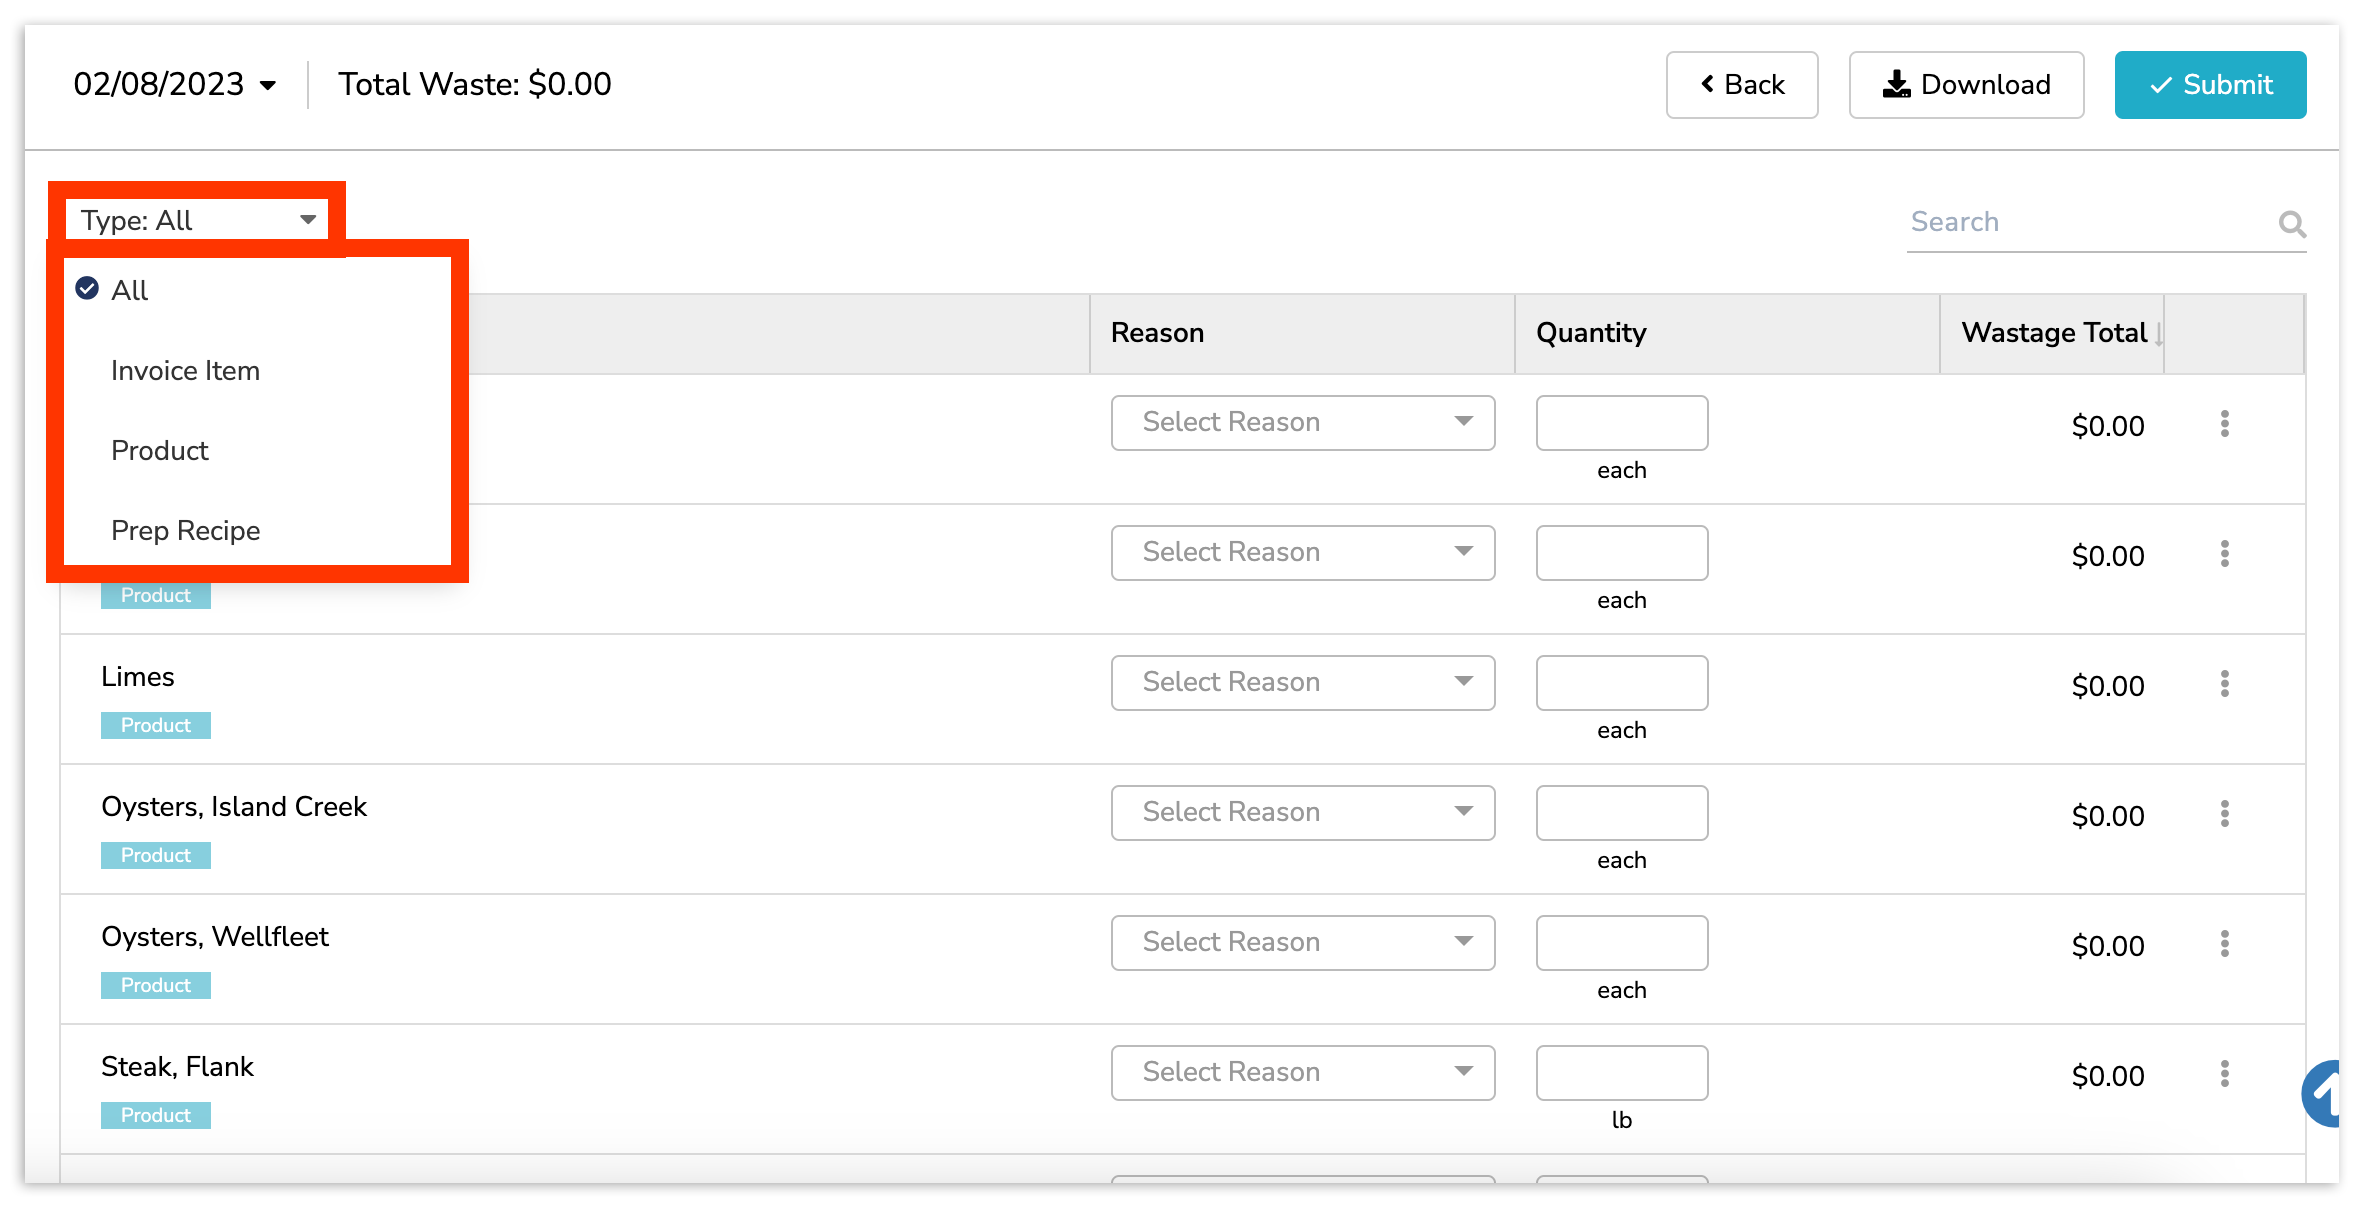This screenshot has height=1208, width=2364.
Task: Select Product filter option
Action: [x=160, y=451]
